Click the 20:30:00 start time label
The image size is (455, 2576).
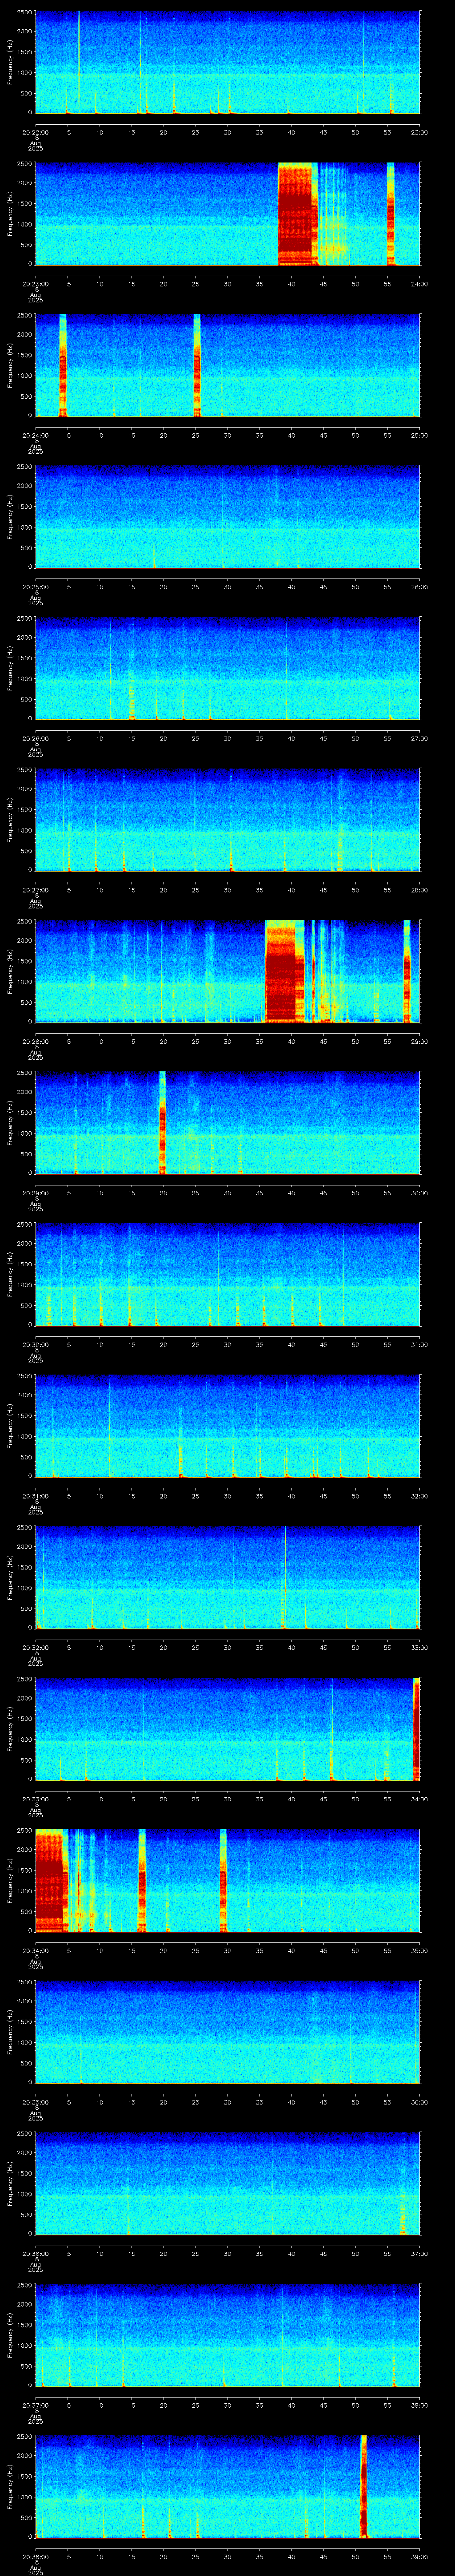[x=35, y=1344]
